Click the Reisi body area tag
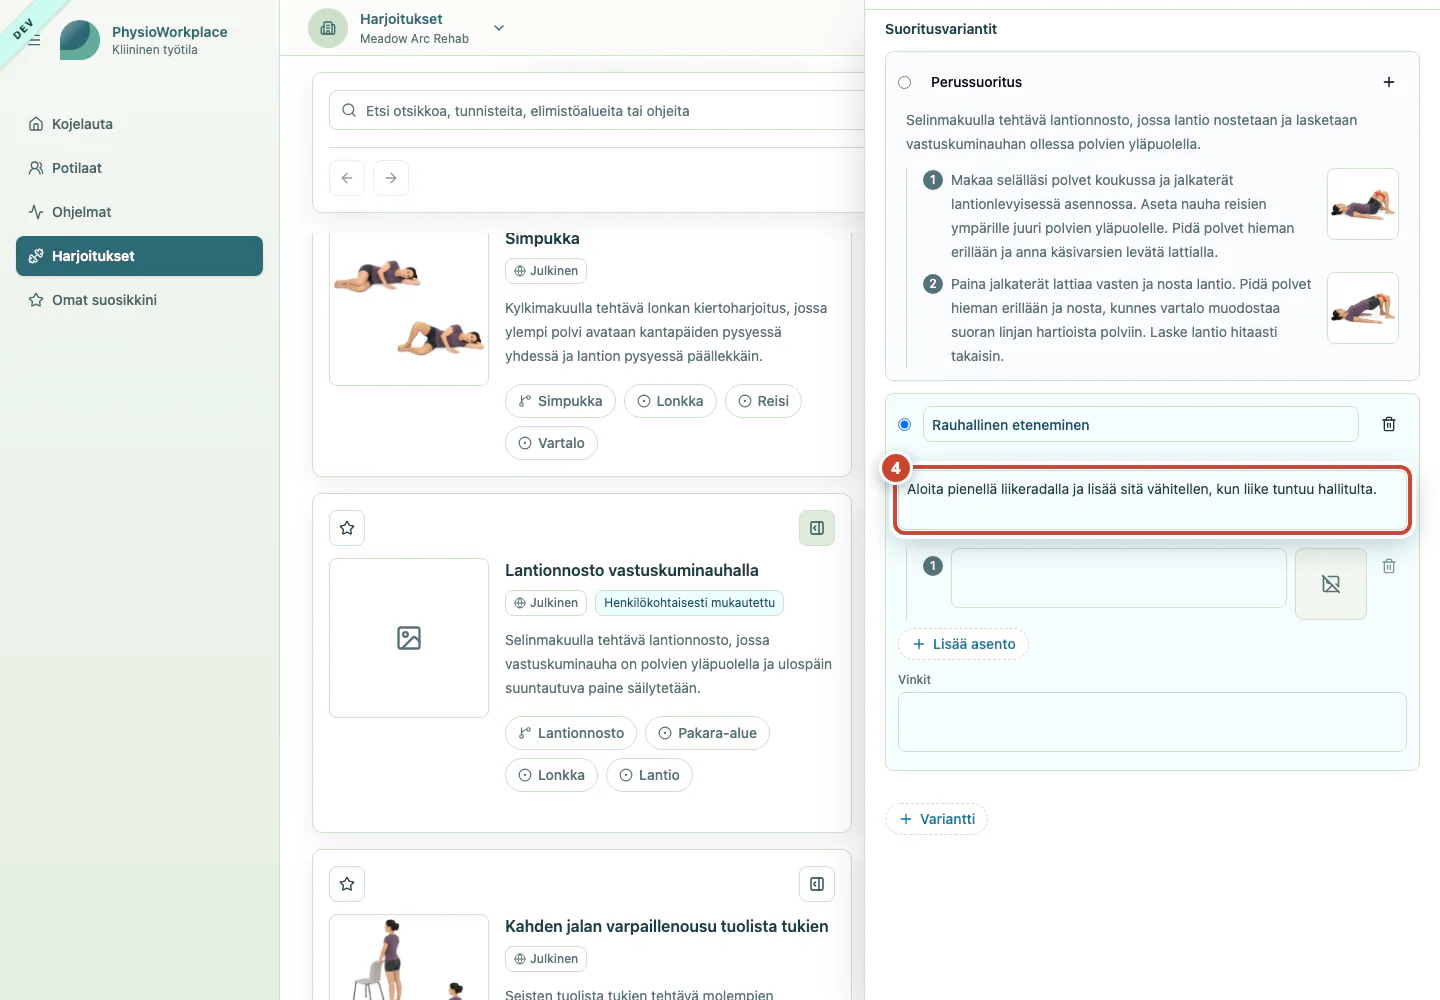This screenshot has width=1440, height=1000. [763, 401]
